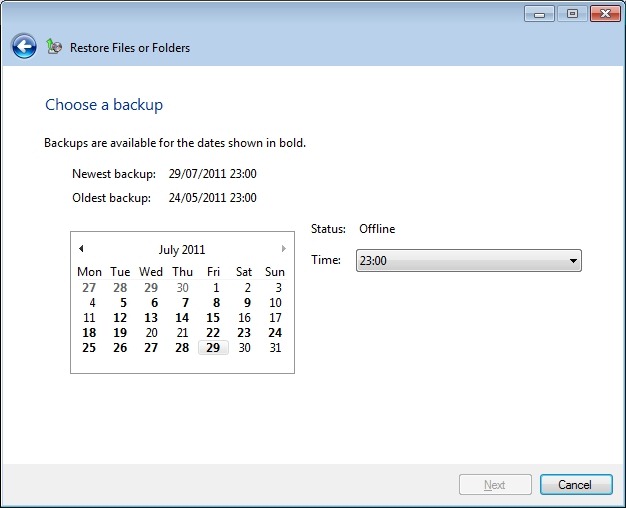
Task: Select June 27 in the top row
Action: pos(89,288)
